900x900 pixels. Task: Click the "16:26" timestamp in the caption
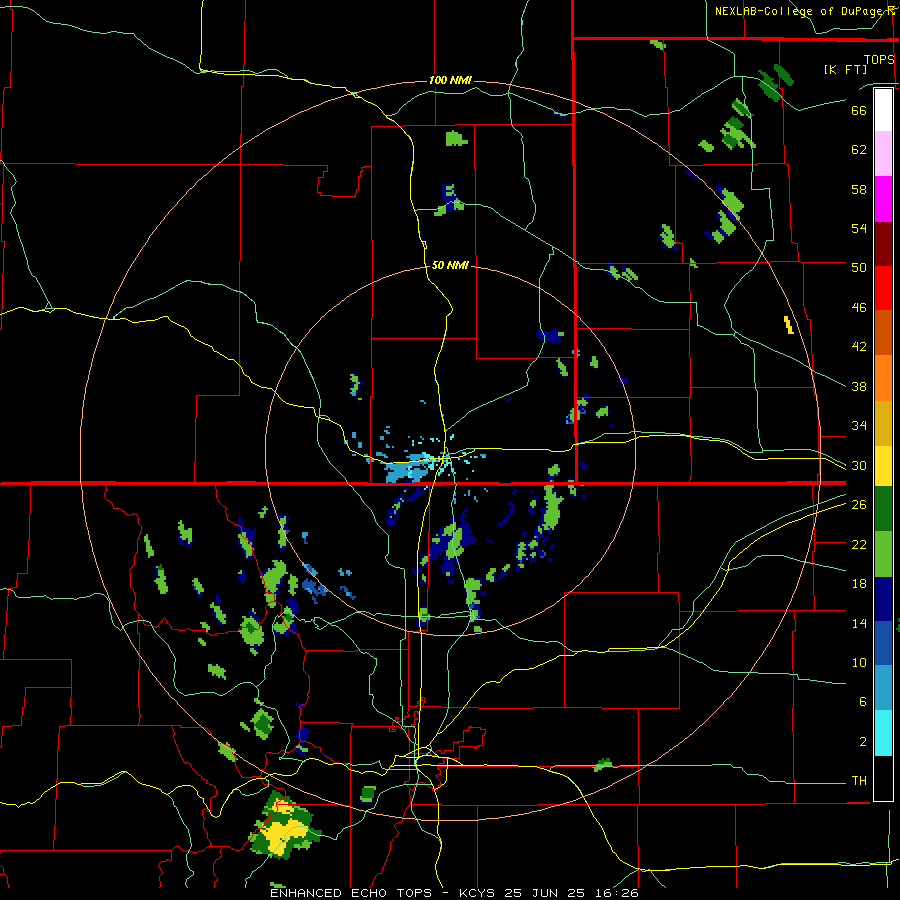point(616,893)
